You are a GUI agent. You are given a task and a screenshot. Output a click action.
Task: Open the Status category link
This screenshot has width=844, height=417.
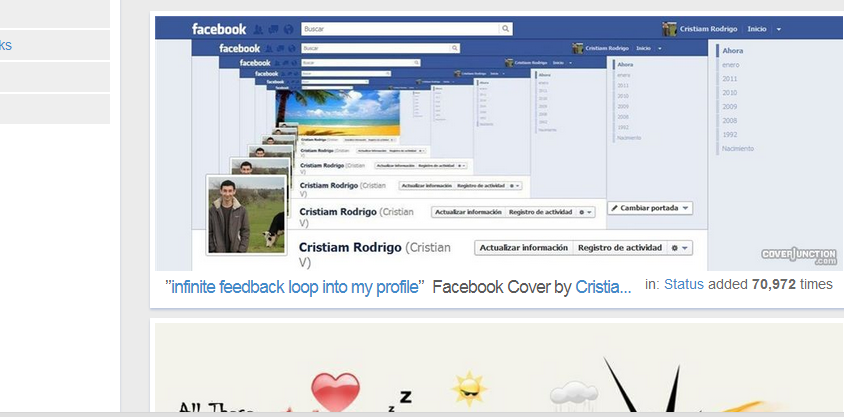pyautogui.click(x=684, y=284)
